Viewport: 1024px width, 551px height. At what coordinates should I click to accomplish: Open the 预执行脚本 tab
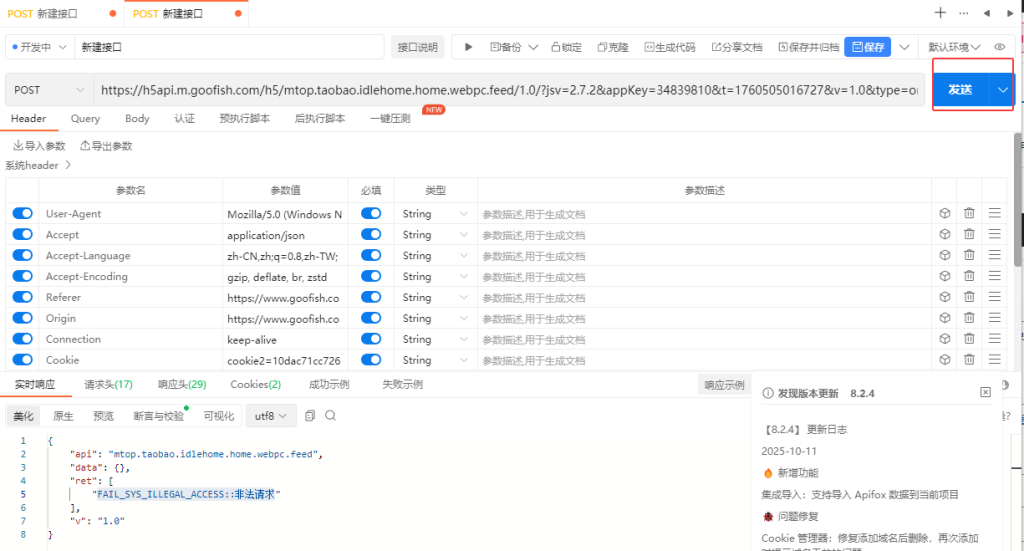click(x=244, y=118)
